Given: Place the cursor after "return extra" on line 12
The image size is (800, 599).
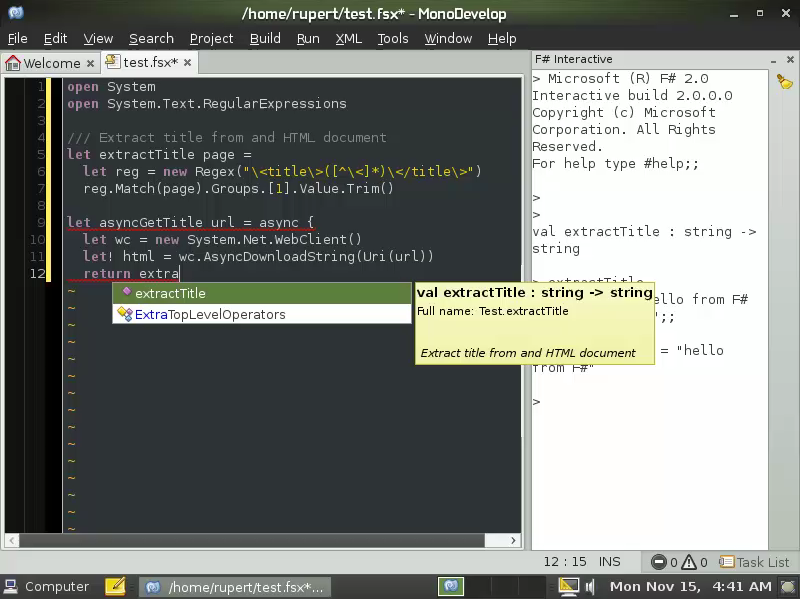Looking at the screenshot, I should (x=180, y=273).
